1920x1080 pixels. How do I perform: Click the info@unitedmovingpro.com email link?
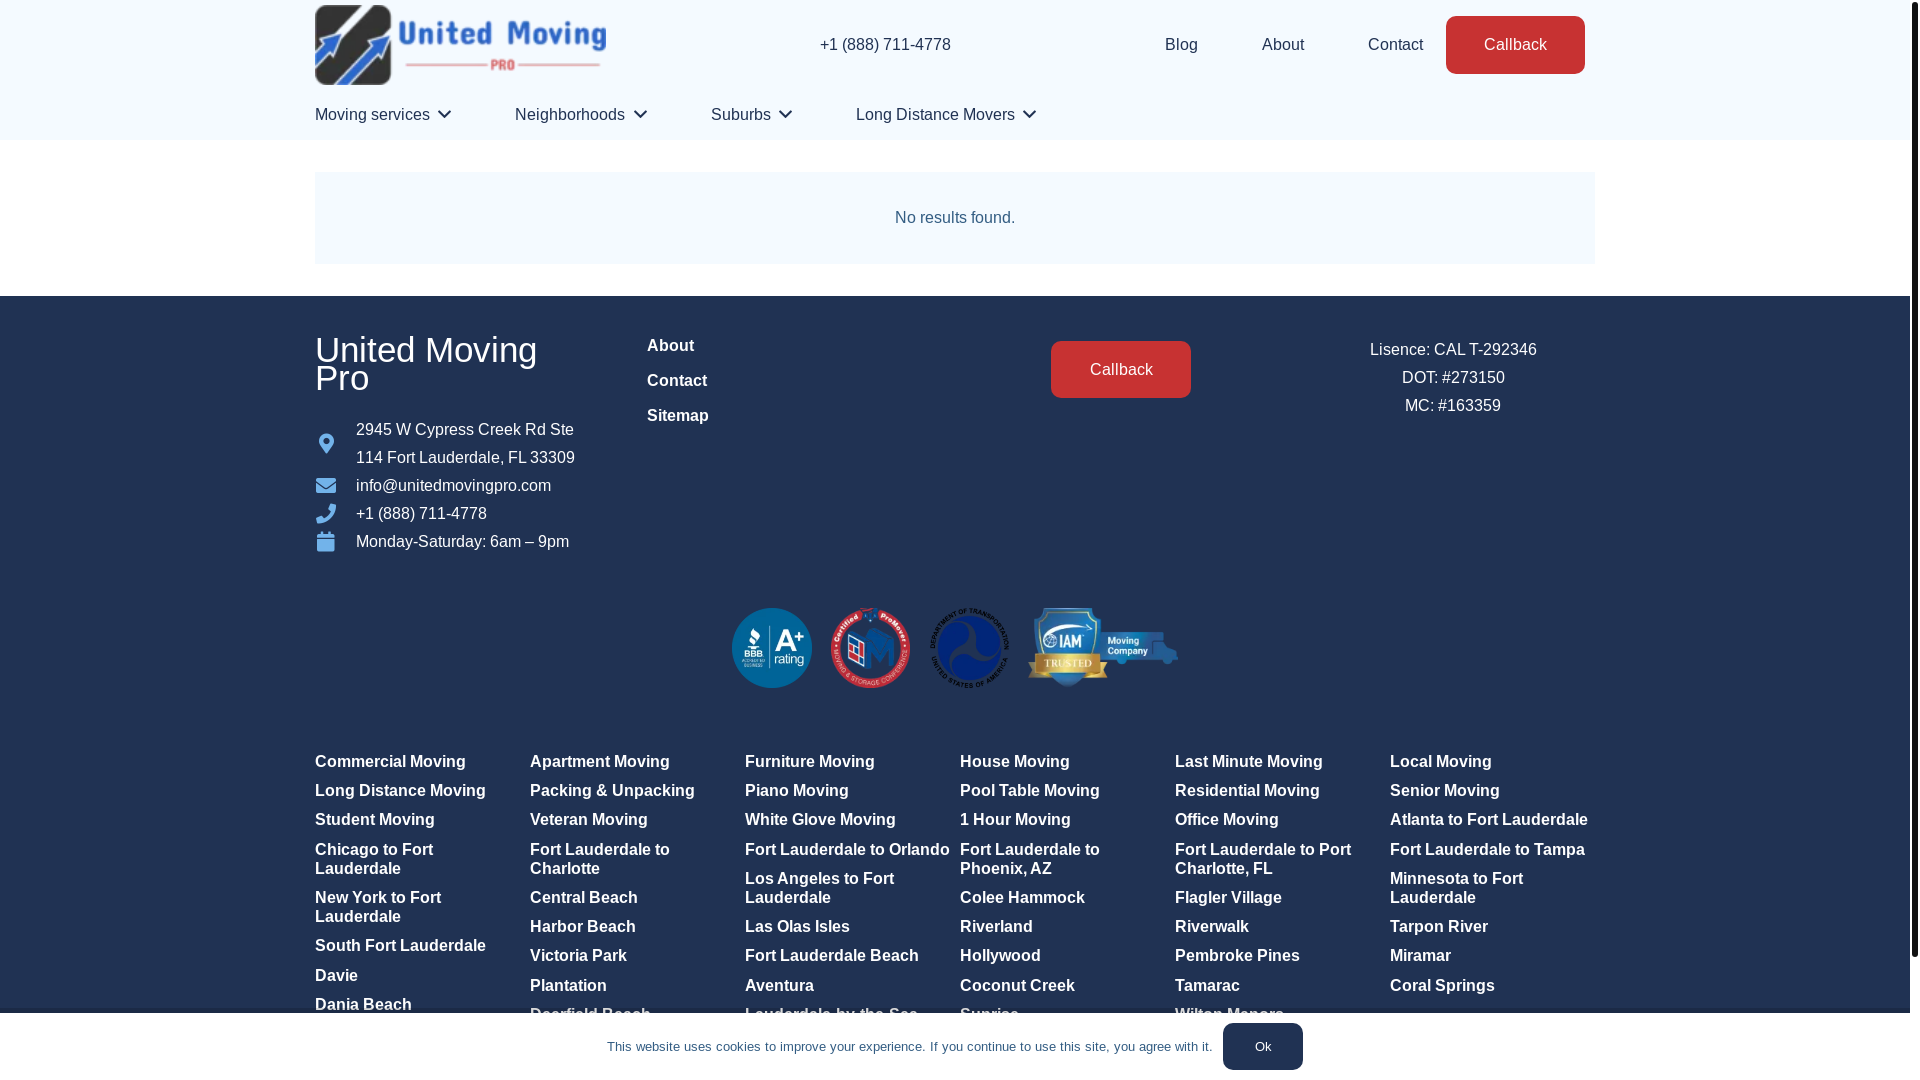click(x=453, y=486)
